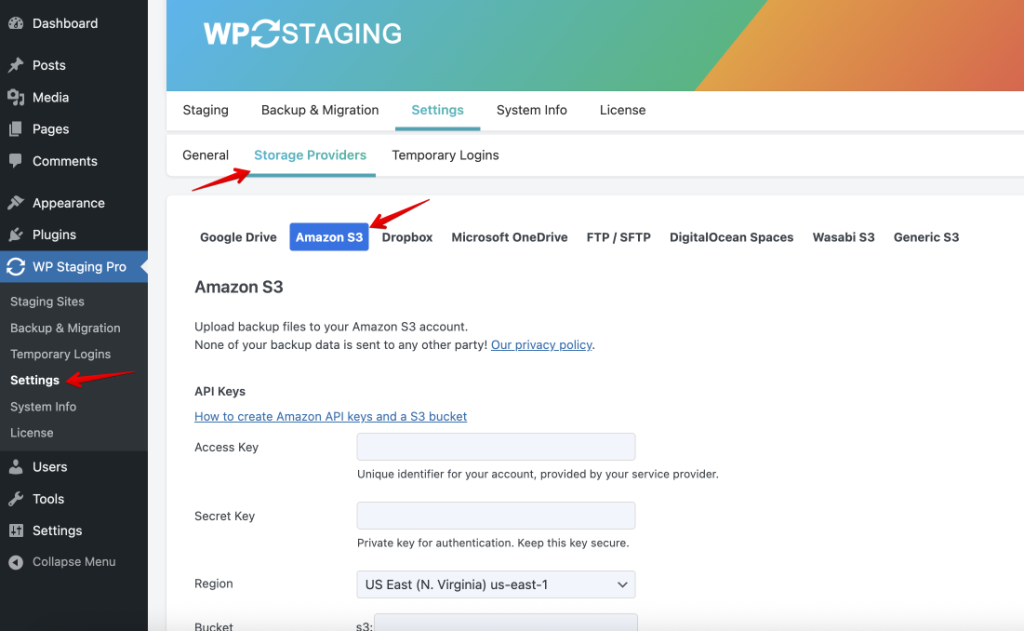Select the Google Drive provider tab

[x=238, y=237]
